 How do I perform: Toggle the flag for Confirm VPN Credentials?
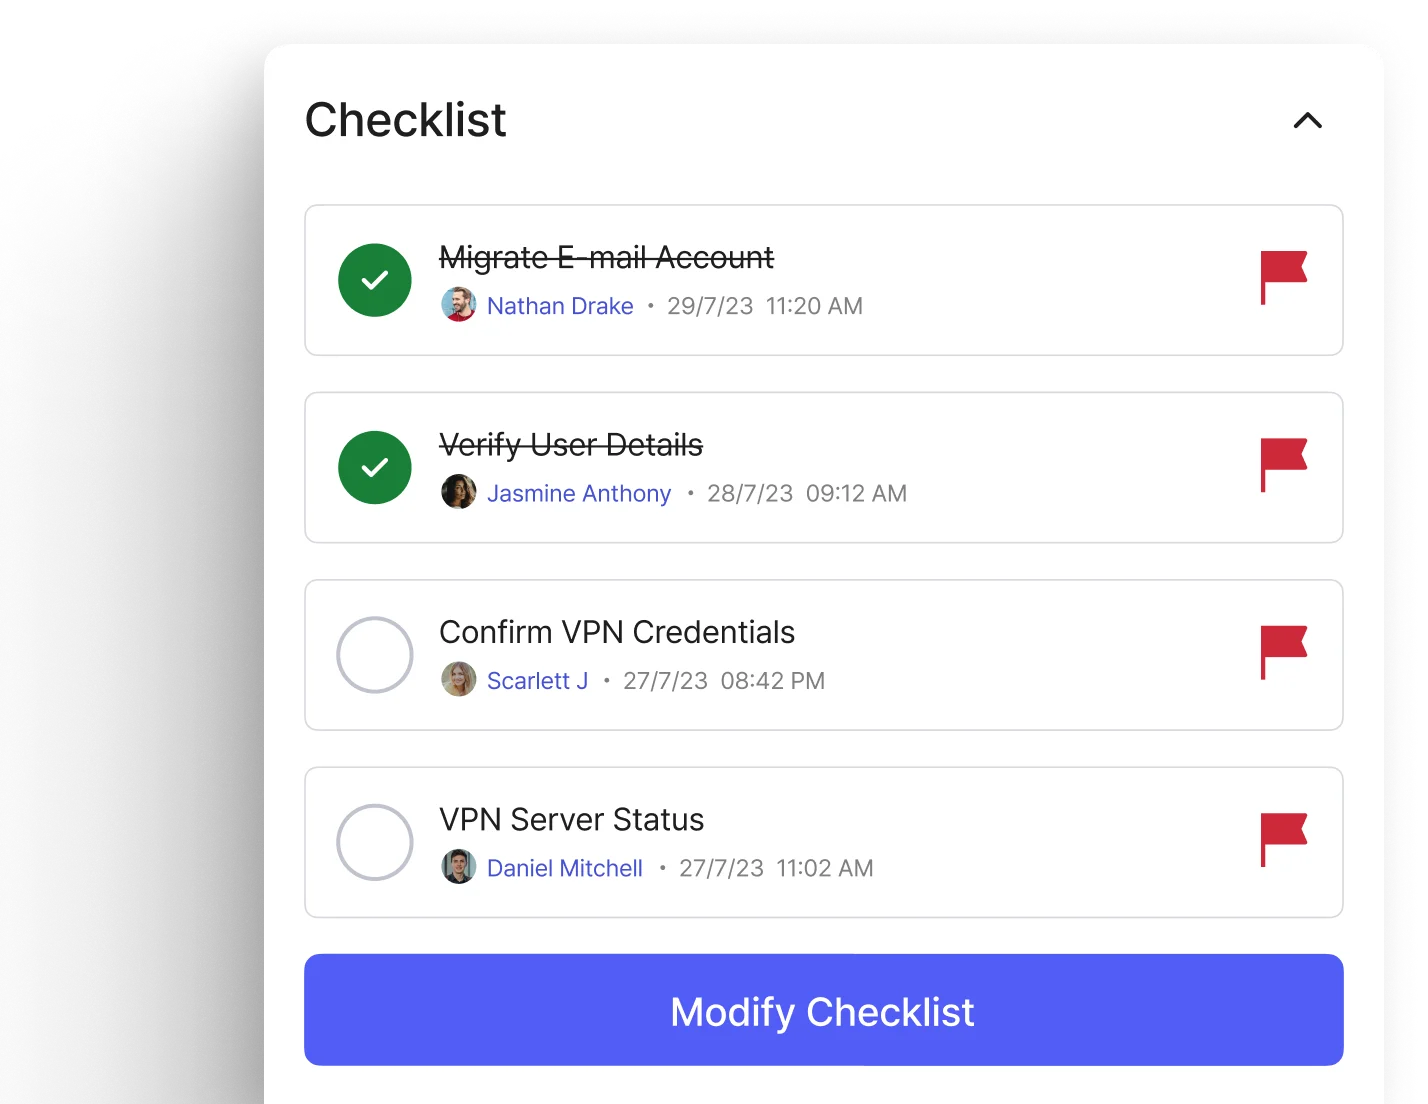[1283, 651]
